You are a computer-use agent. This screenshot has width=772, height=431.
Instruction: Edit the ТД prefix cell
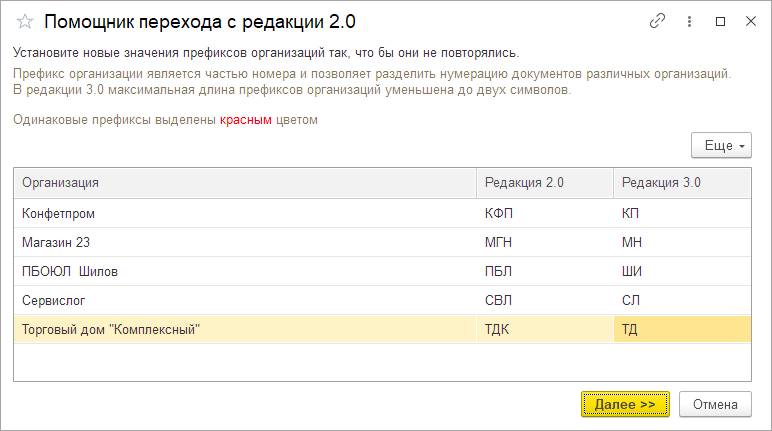pos(682,330)
